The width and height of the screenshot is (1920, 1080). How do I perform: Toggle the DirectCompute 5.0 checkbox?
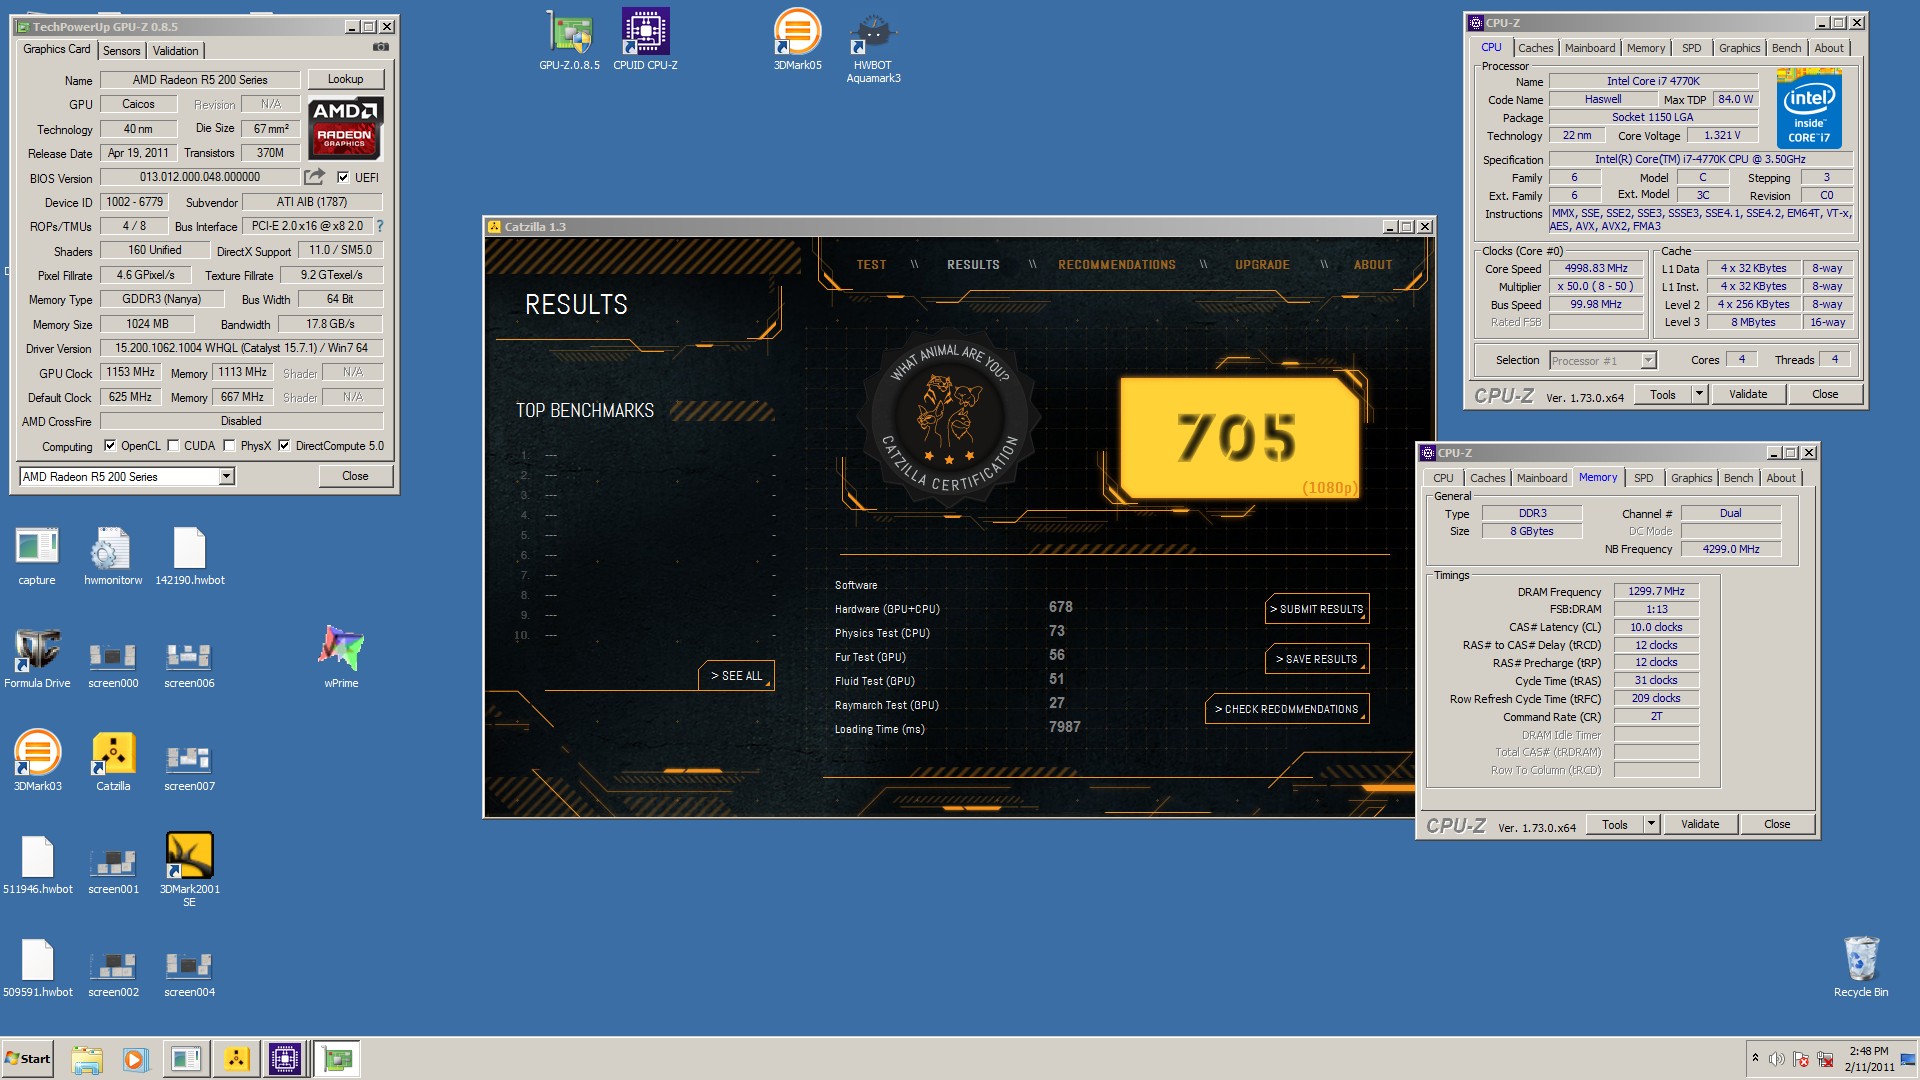pyautogui.click(x=284, y=446)
